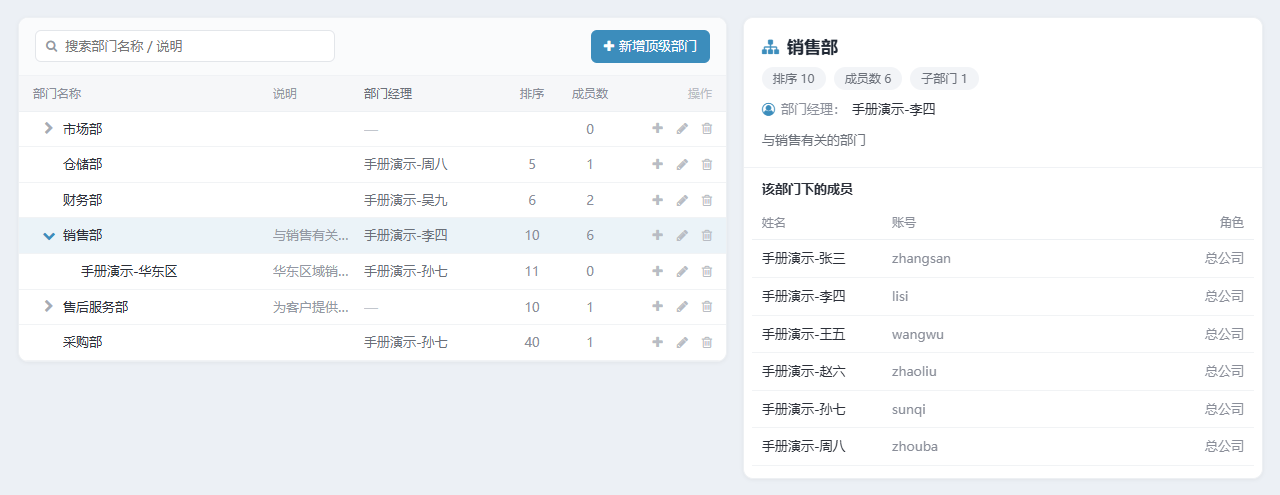Click manager 手册演示-吴九 in 财务部 row
The width and height of the screenshot is (1280, 495).
(406, 200)
